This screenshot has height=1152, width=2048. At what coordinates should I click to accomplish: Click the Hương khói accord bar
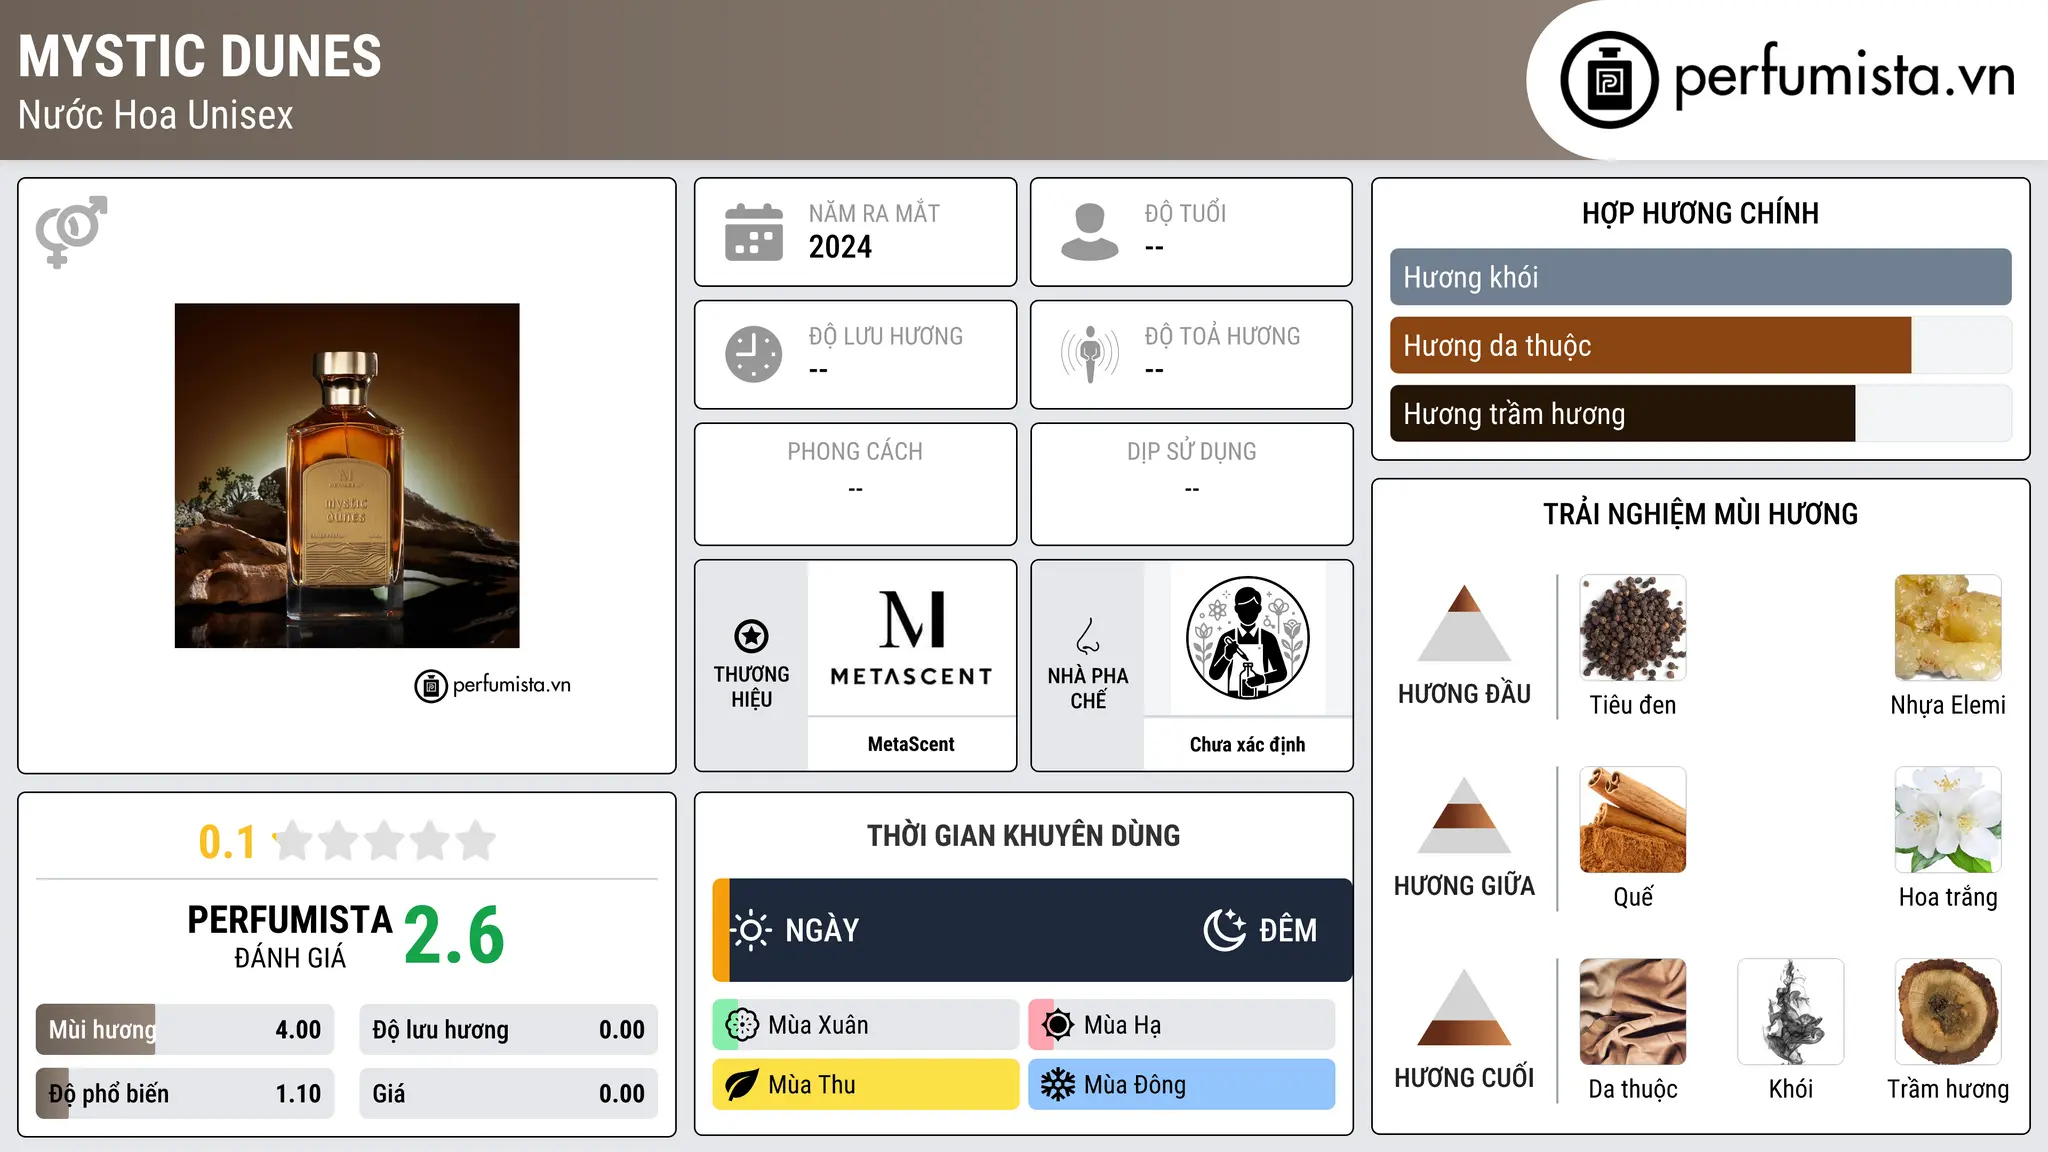click(x=1700, y=277)
